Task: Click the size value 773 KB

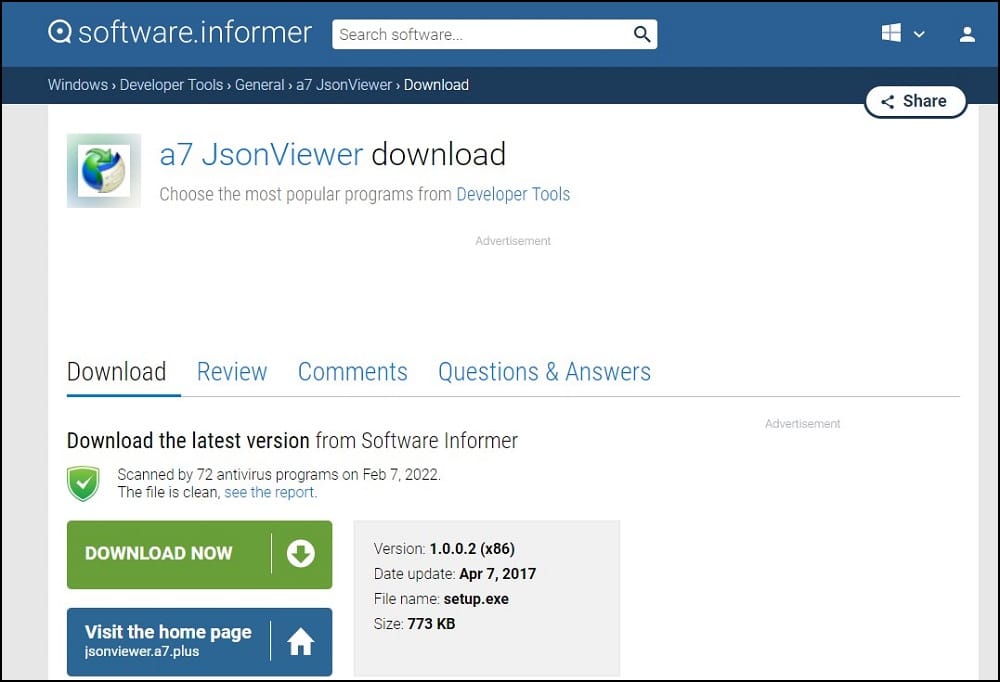Action: [432, 624]
